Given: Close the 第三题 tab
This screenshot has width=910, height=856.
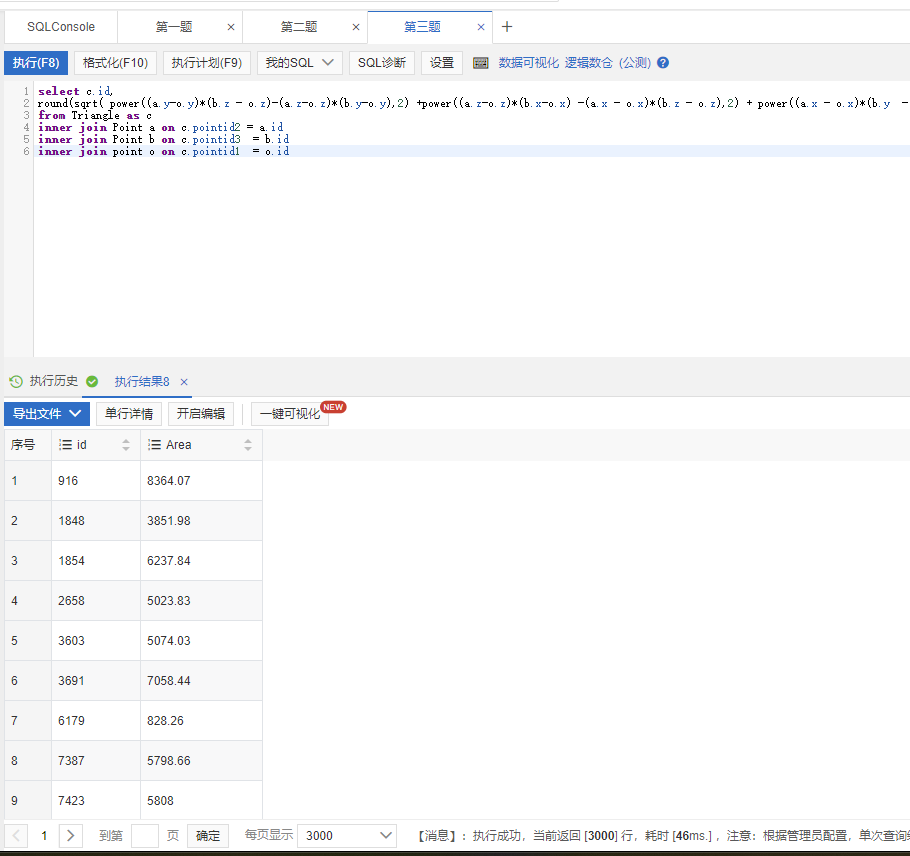Looking at the screenshot, I should click(481, 27).
